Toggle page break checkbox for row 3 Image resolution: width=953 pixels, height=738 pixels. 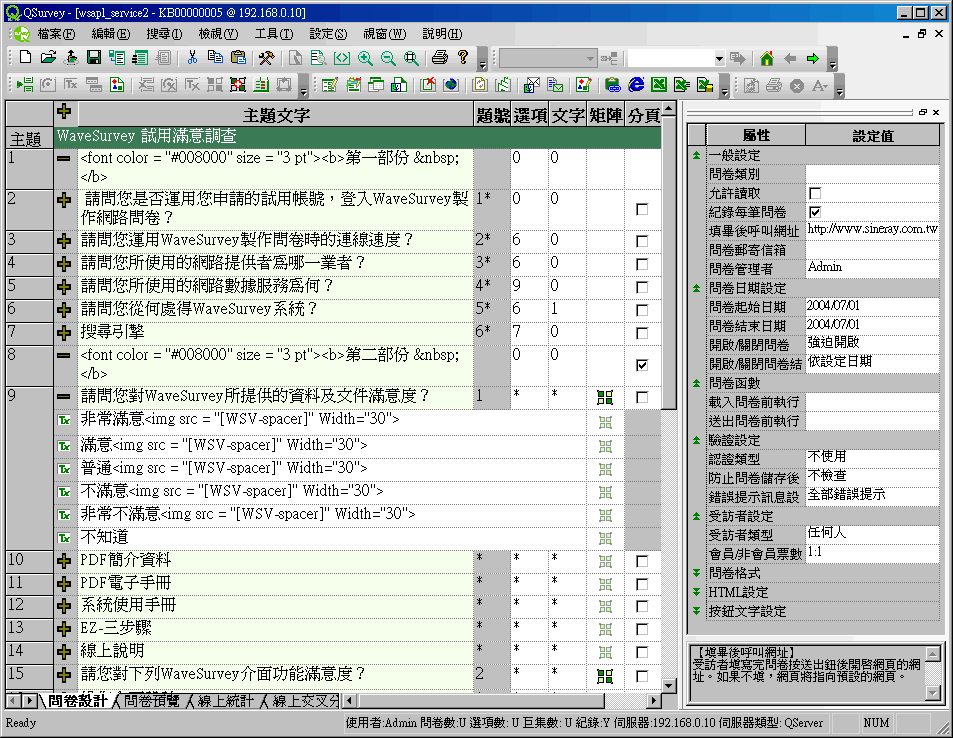pos(642,241)
